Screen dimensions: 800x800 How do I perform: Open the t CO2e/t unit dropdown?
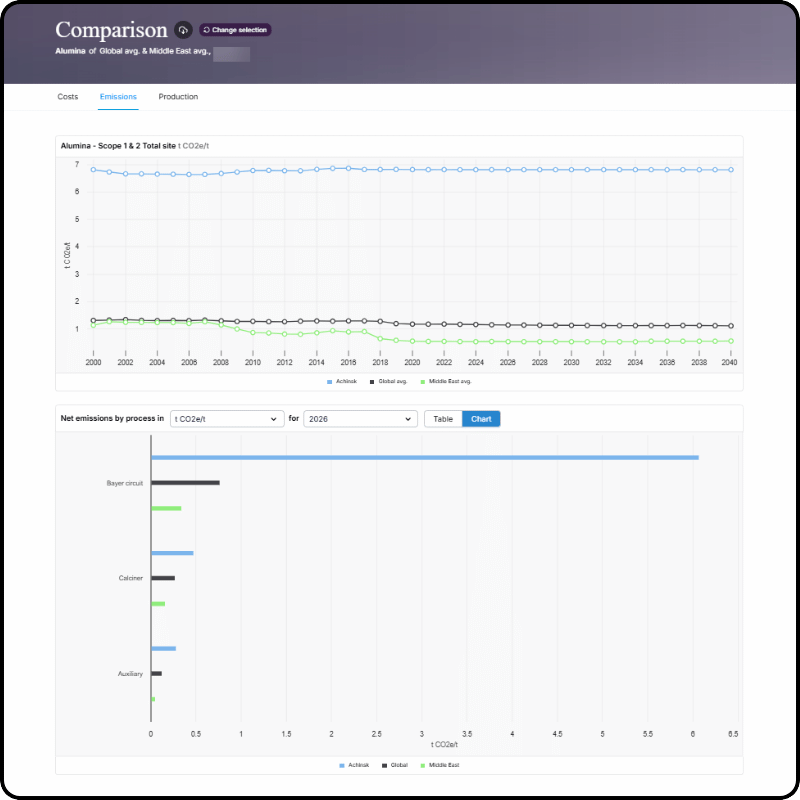227,419
